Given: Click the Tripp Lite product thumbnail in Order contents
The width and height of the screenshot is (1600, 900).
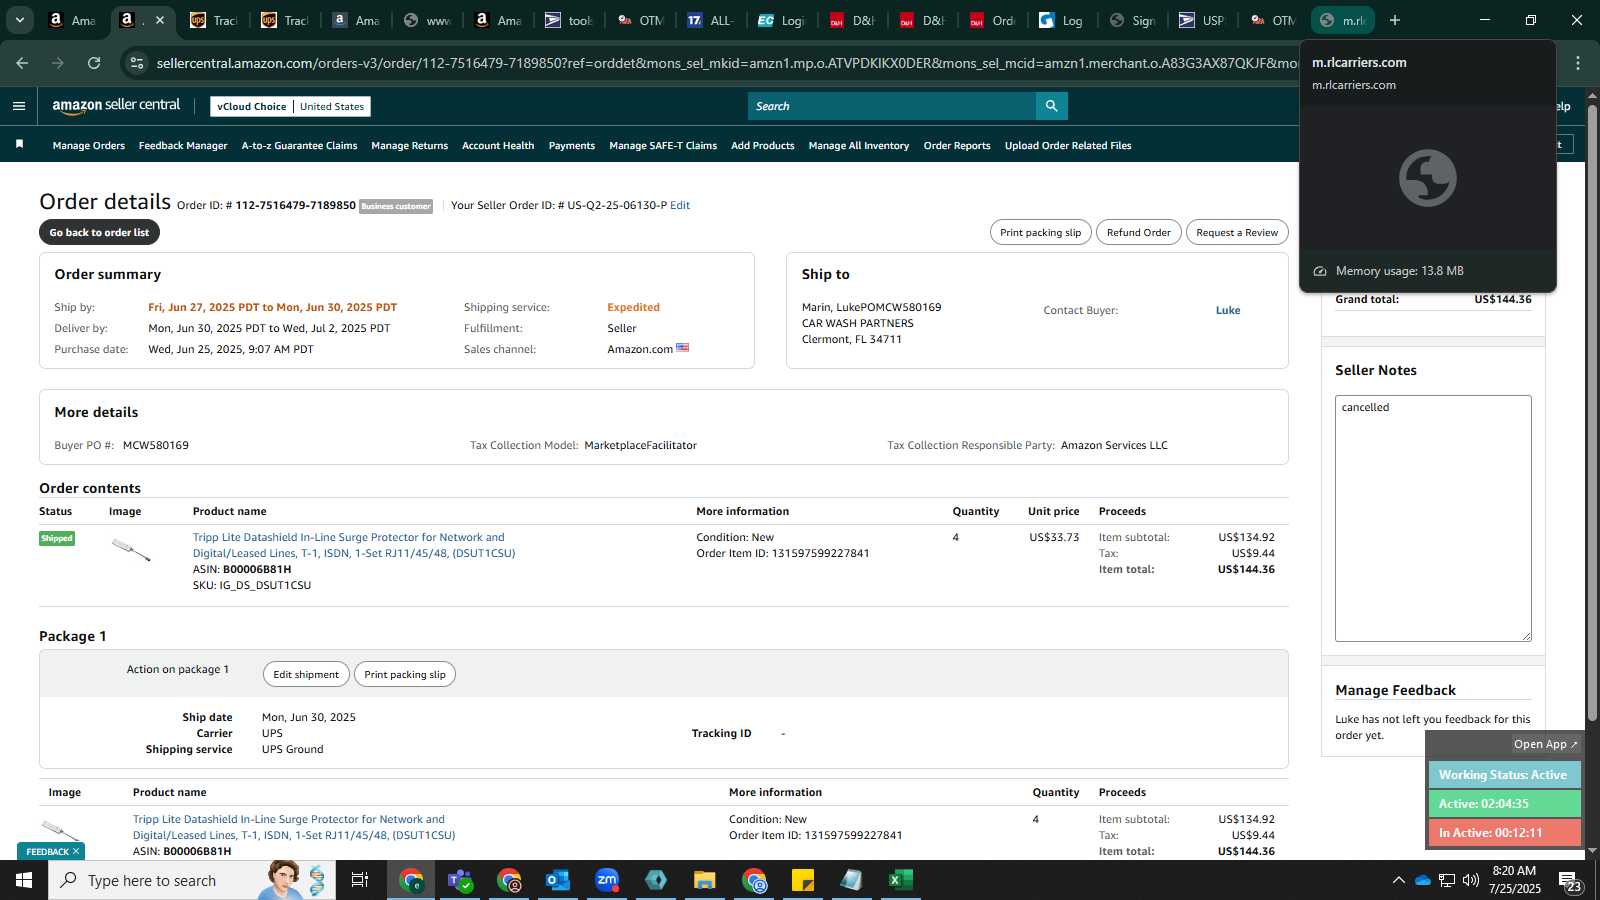Looking at the screenshot, I should click(x=131, y=550).
